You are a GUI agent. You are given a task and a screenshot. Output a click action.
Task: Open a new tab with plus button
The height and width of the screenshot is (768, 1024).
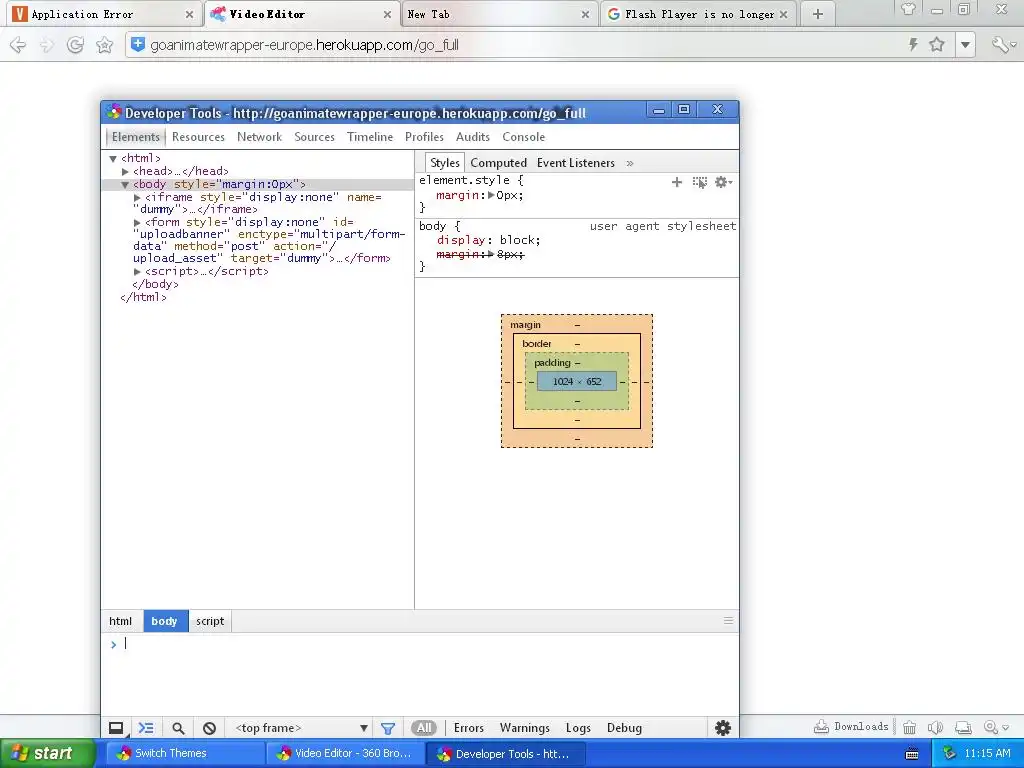[x=818, y=14]
